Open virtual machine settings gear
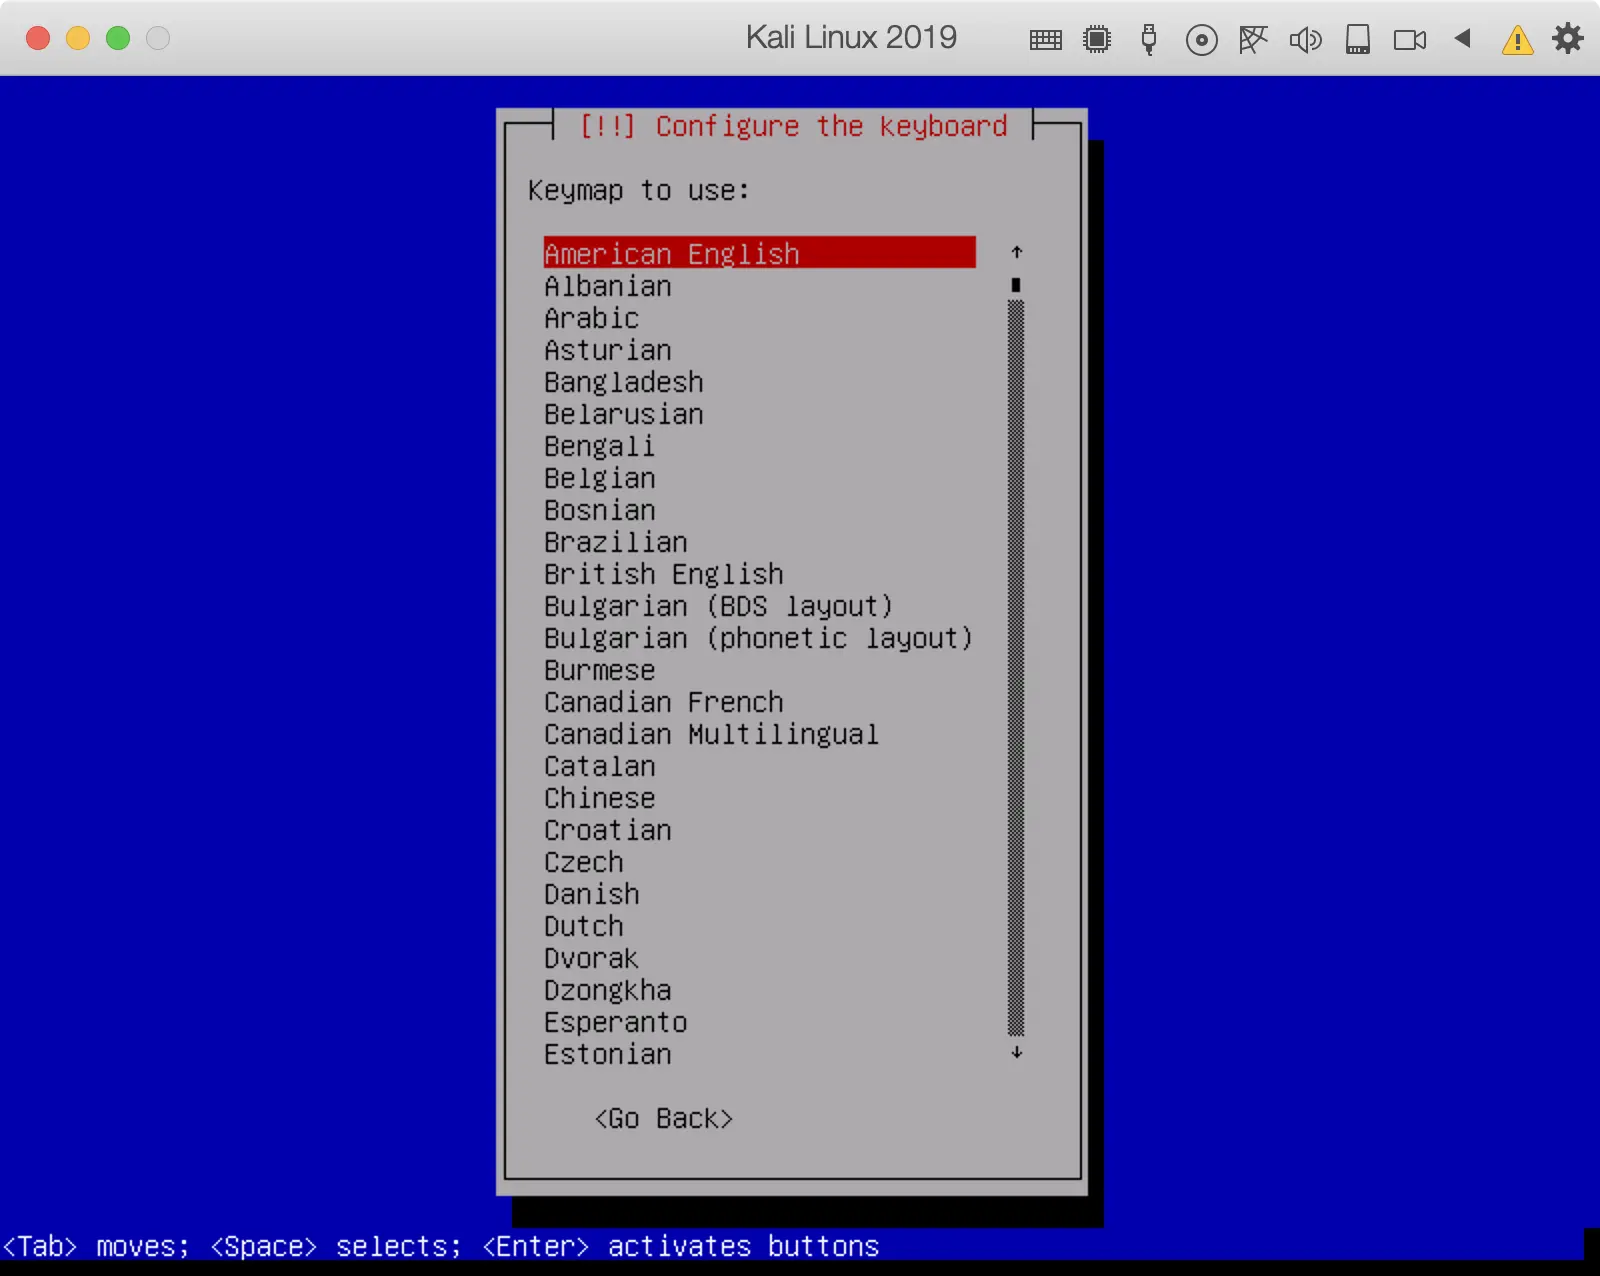This screenshot has width=1600, height=1276. tap(1567, 39)
